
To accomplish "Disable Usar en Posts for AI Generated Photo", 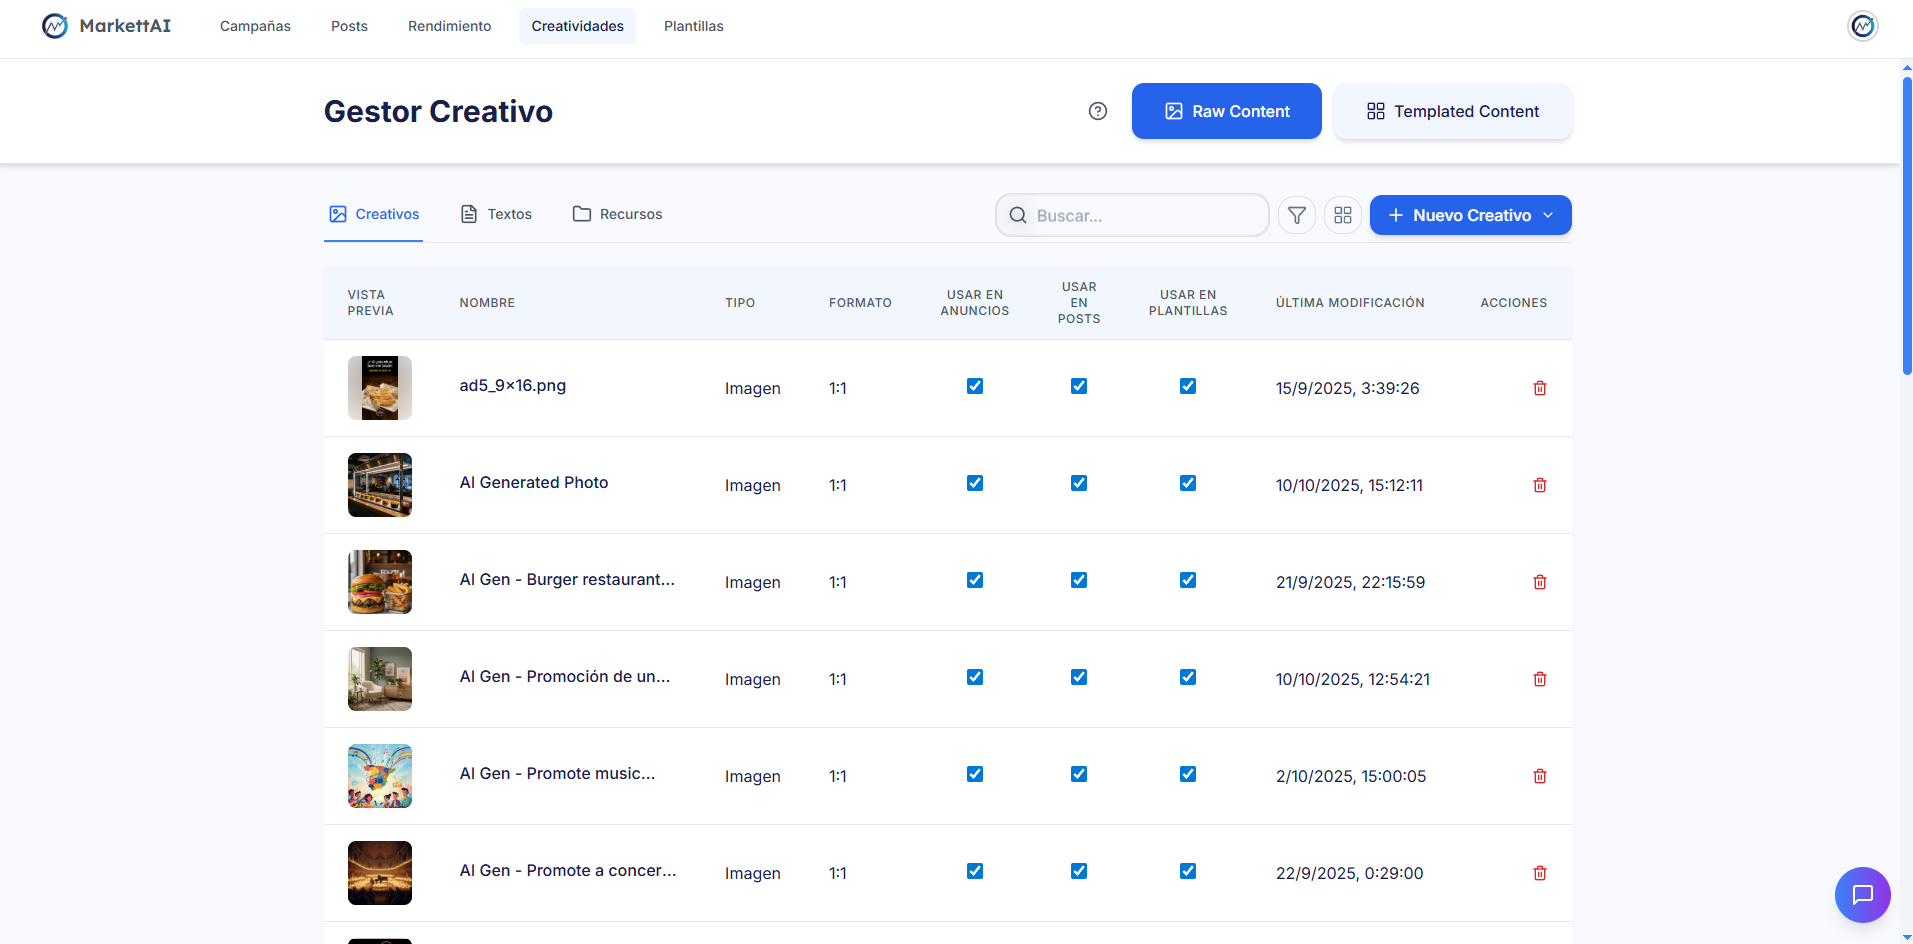I will point(1078,483).
